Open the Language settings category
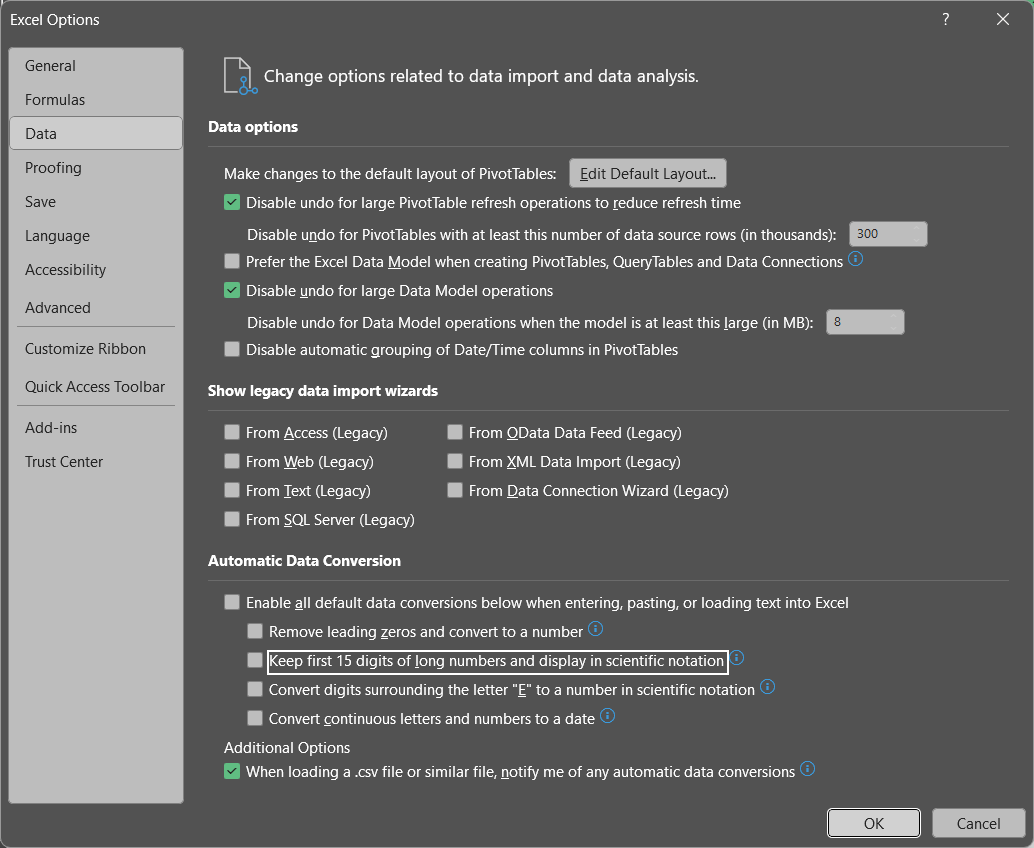The width and height of the screenshot is (1034, 848). [x=96, y=235]
